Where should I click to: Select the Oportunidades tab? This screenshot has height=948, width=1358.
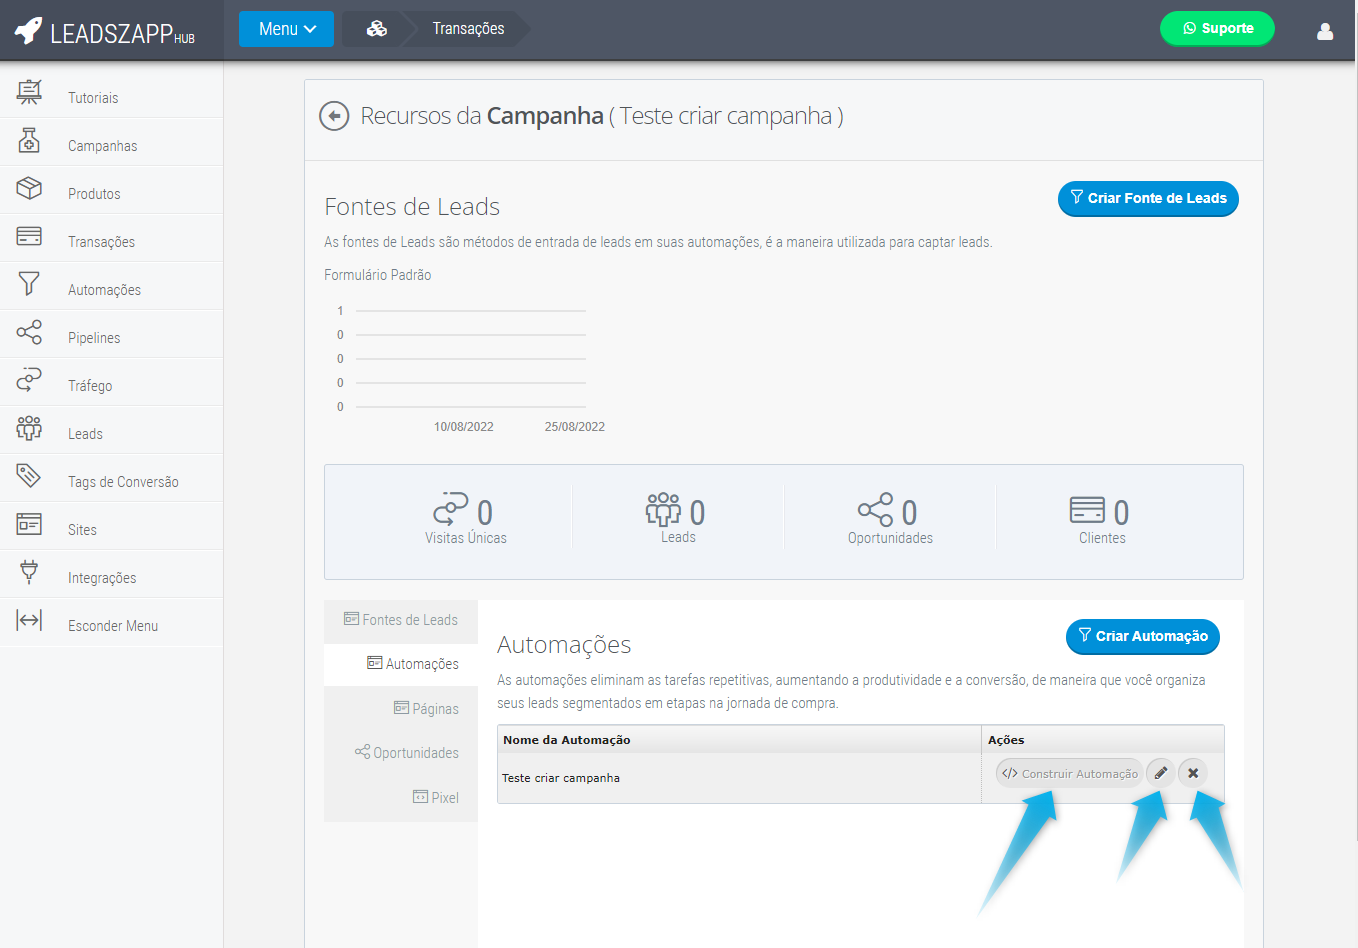407,753
